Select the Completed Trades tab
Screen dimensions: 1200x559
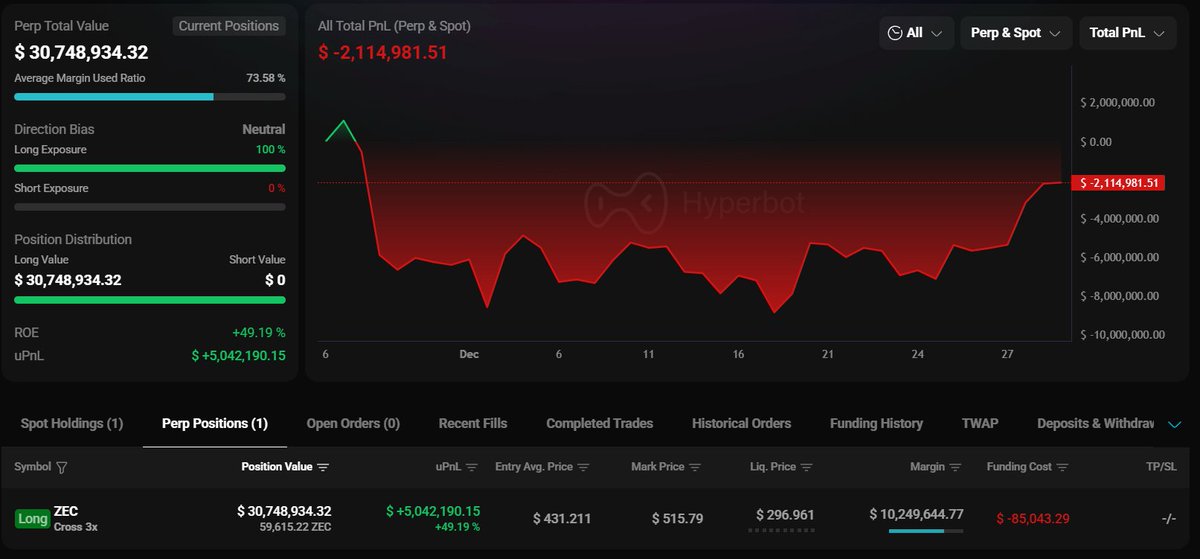(x=599, y=424)
